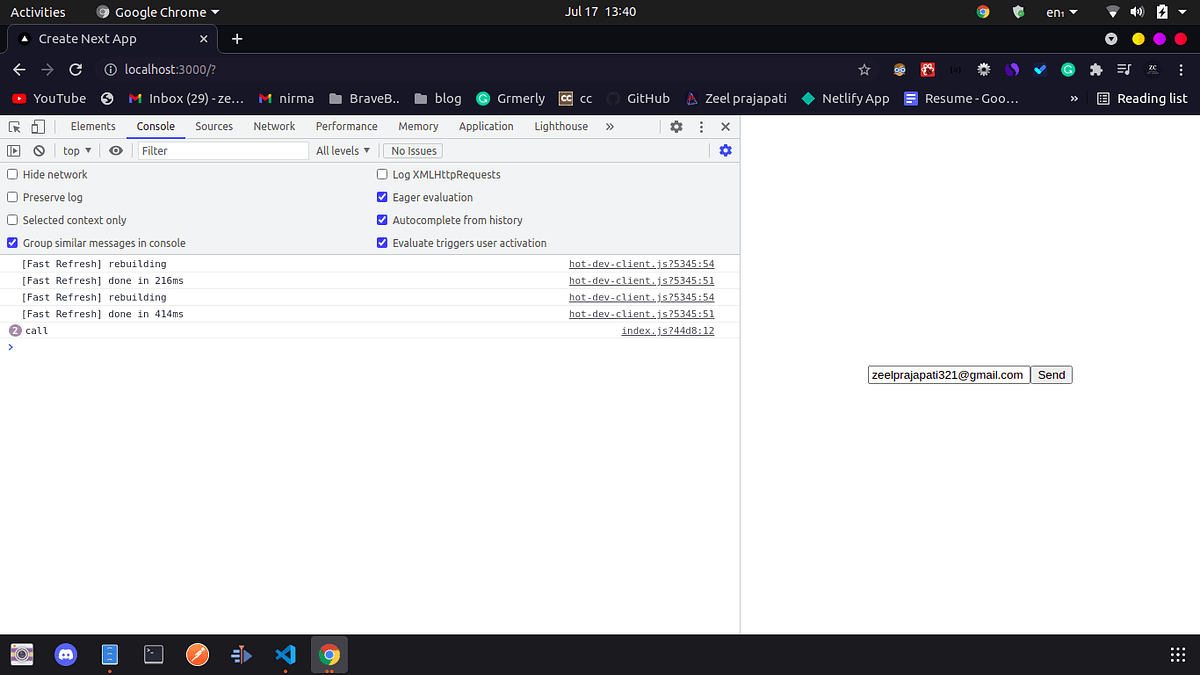Switch to the Sources tab
This screenshot has width=1200, height=675.
214,127
